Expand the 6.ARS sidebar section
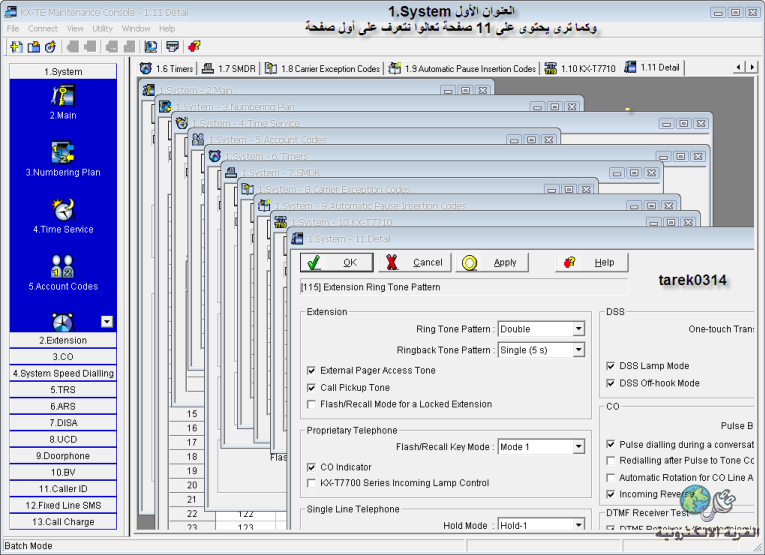Image resolution: width=765 pixels, height=555 pixels. point(63,406)
